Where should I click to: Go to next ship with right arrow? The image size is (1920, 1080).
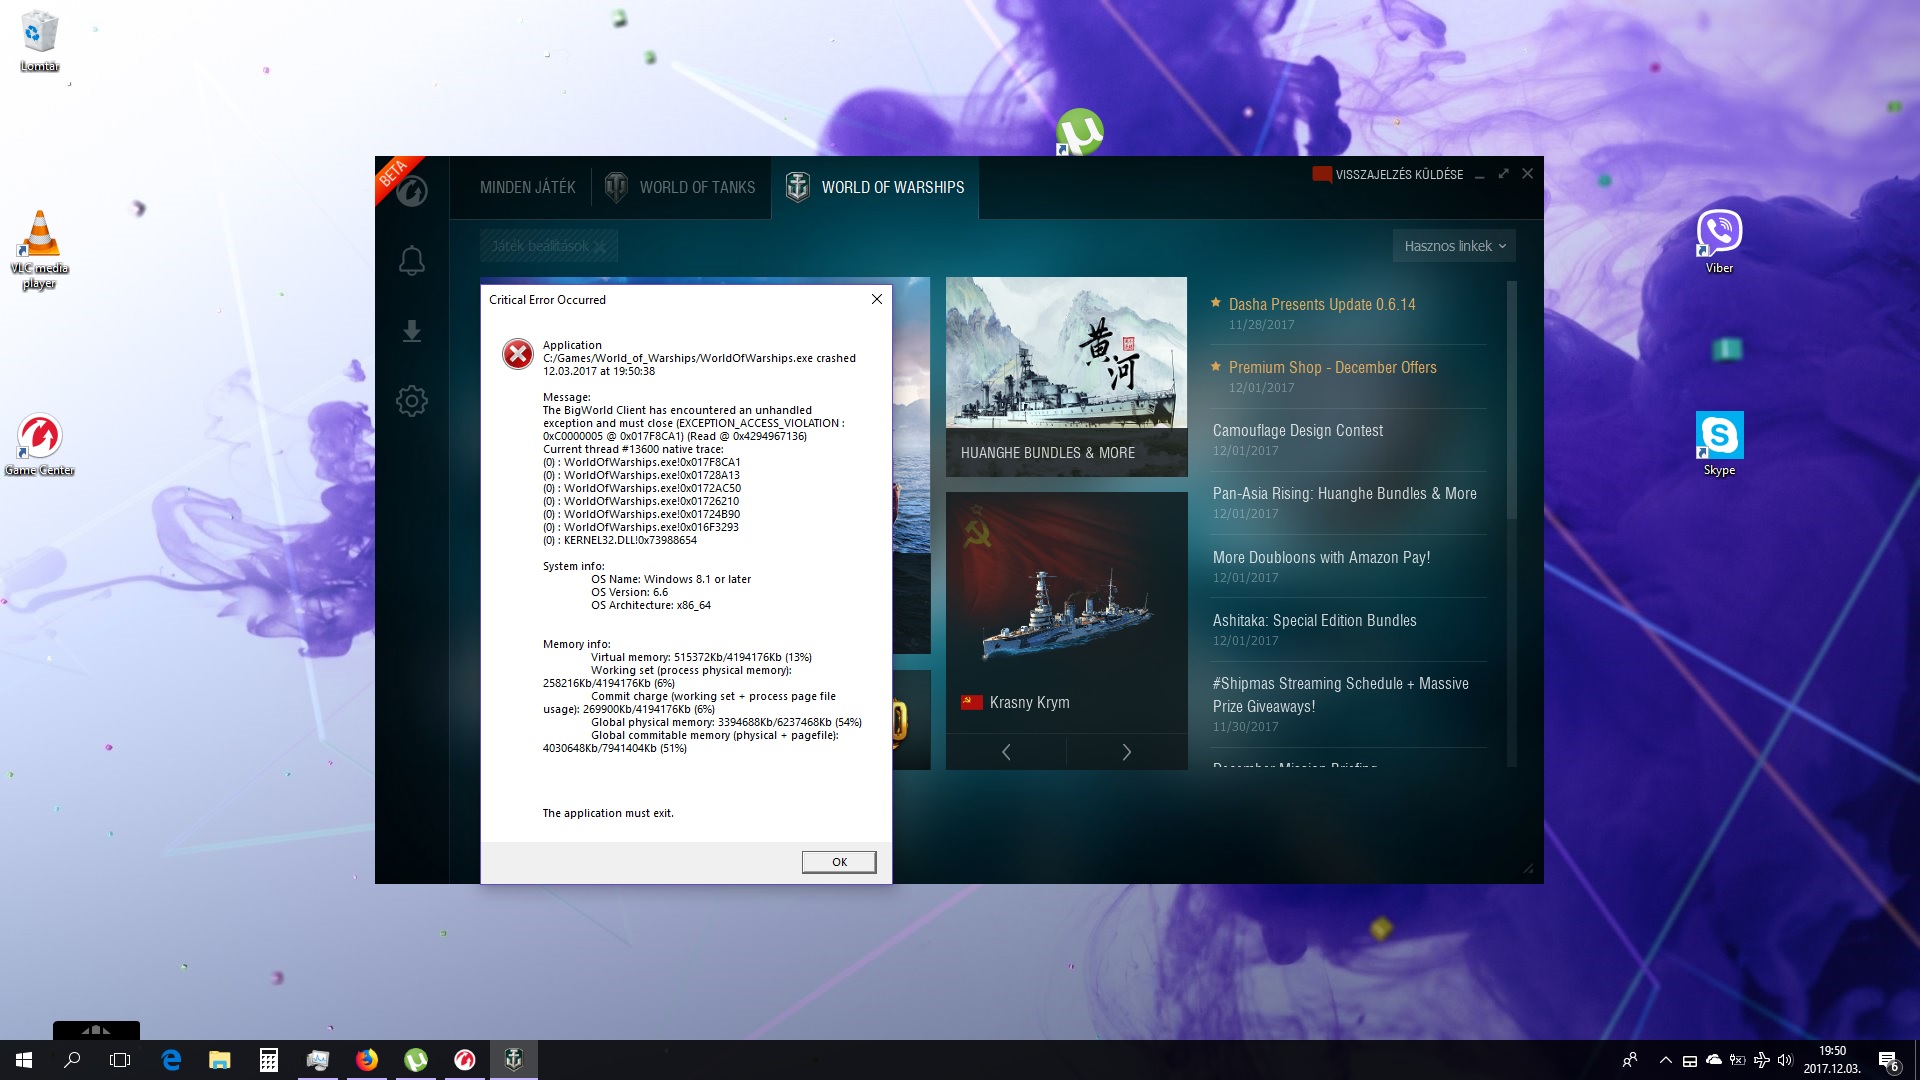(1127, 752)
